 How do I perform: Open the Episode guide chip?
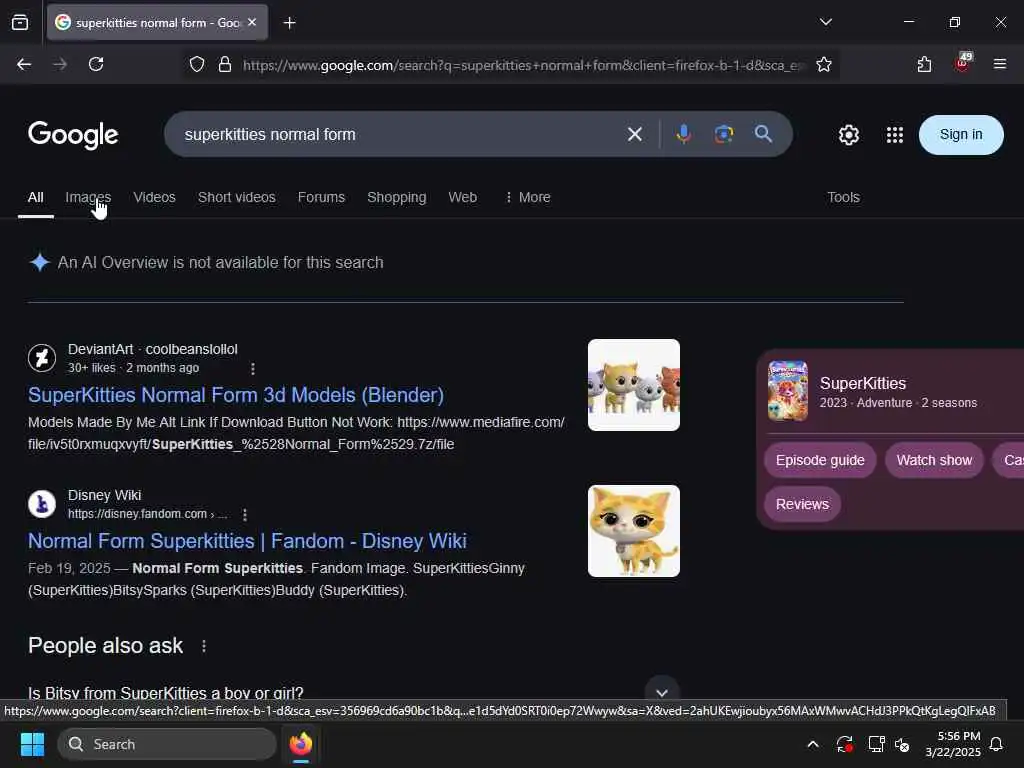click(820, 460)
